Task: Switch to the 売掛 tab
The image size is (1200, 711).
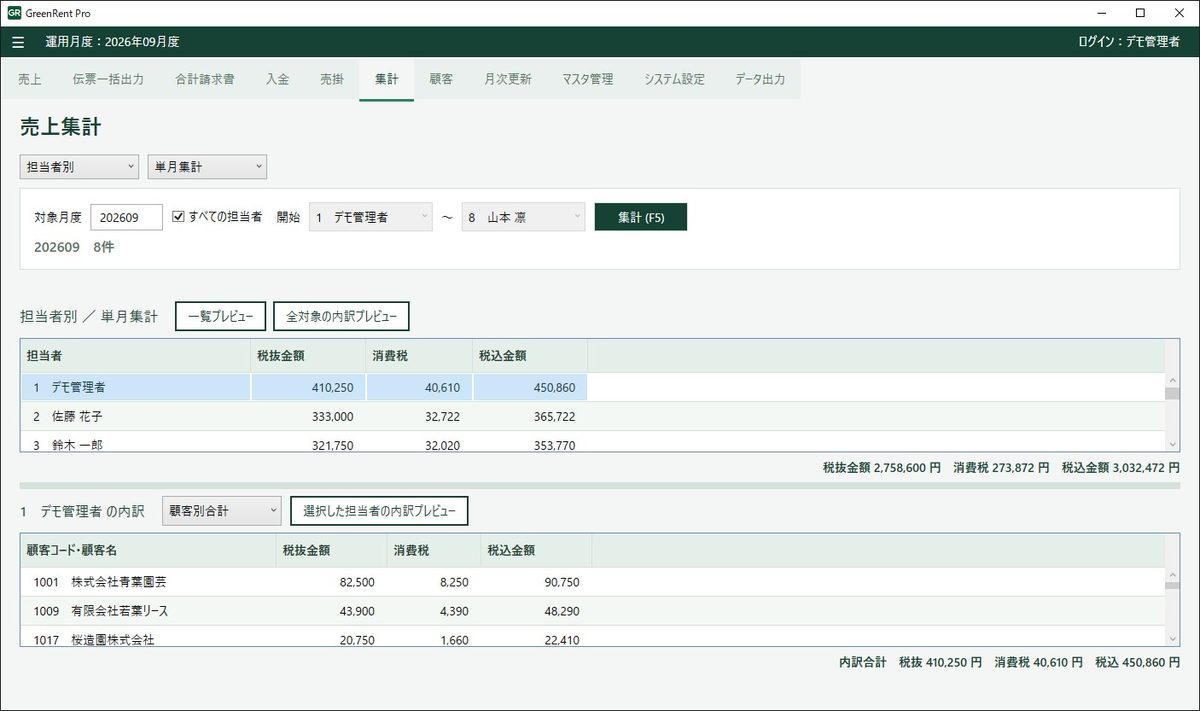Action: click(x=332, y=79)
